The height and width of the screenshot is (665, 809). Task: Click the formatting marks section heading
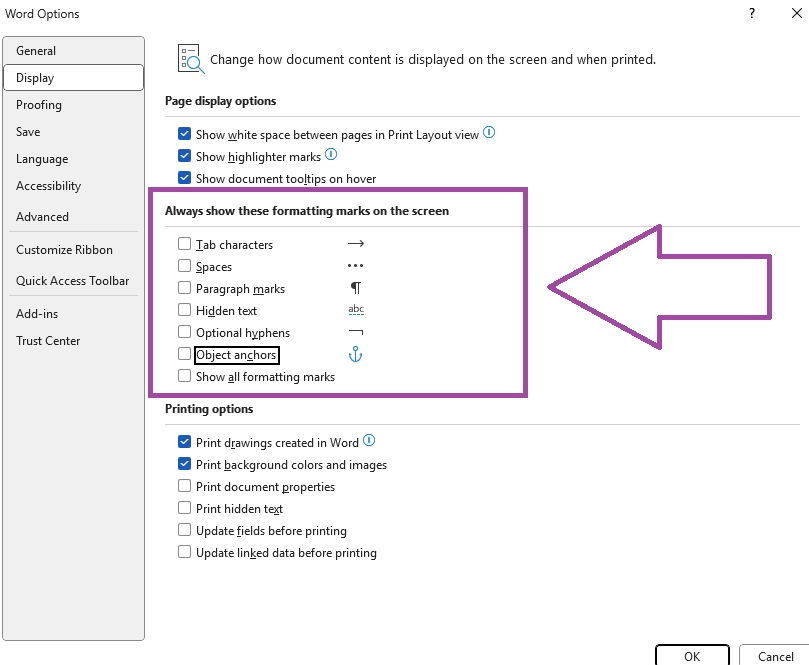click(x=307, y=210)
